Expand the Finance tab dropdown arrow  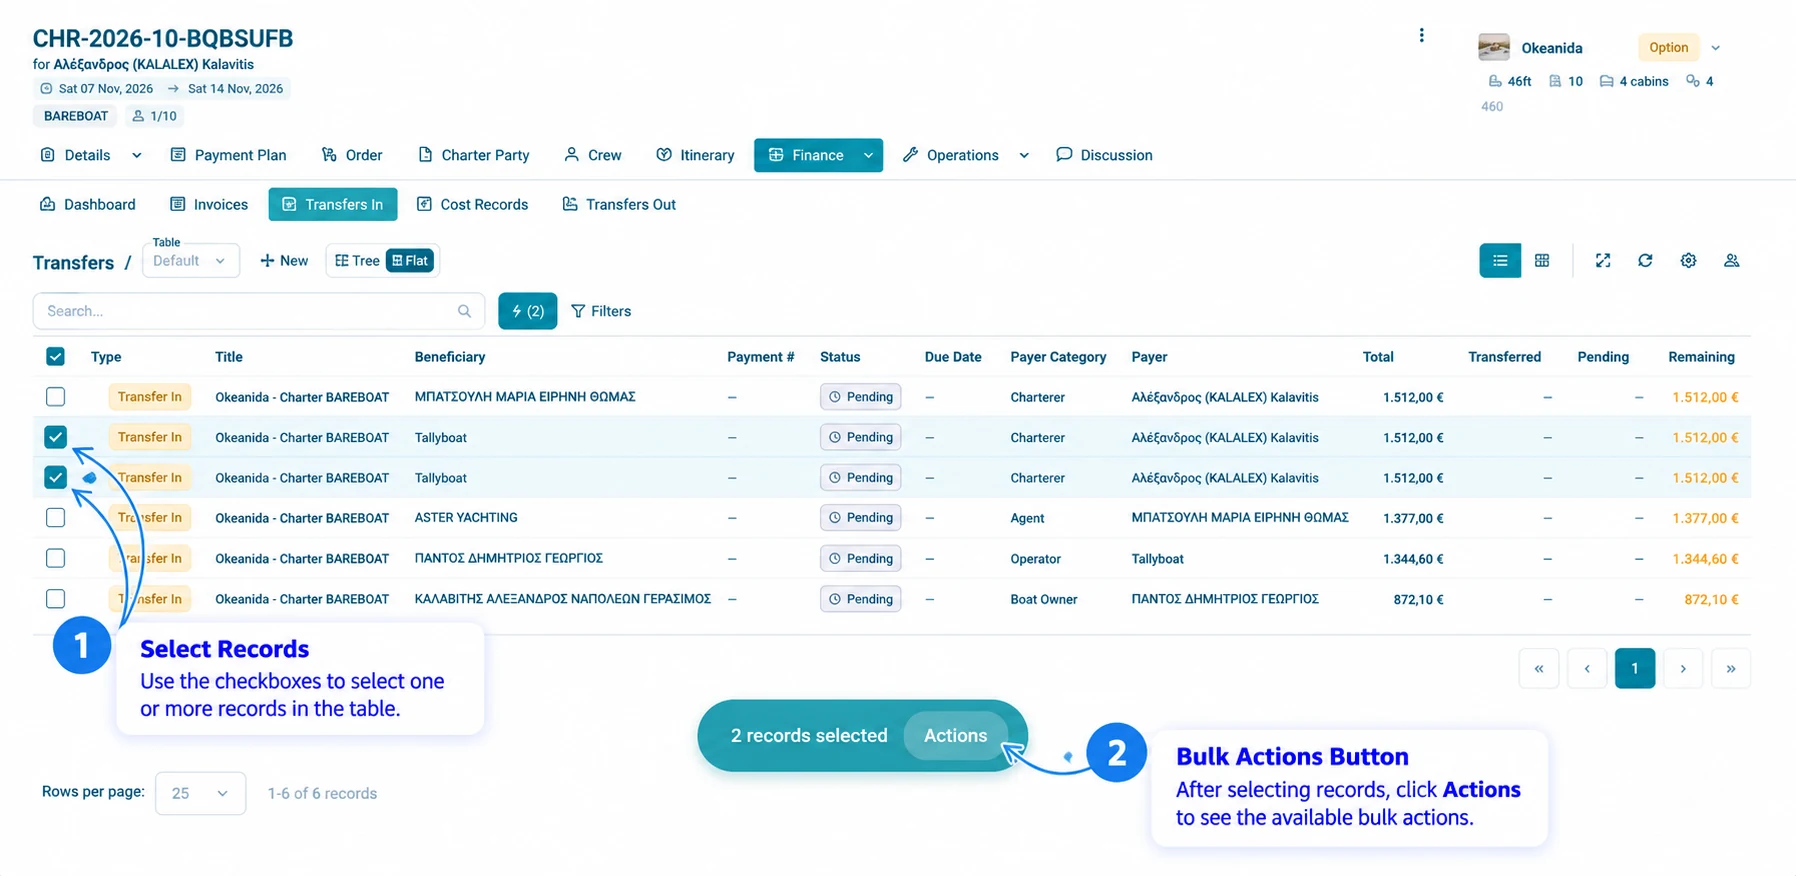pos(868,155)
